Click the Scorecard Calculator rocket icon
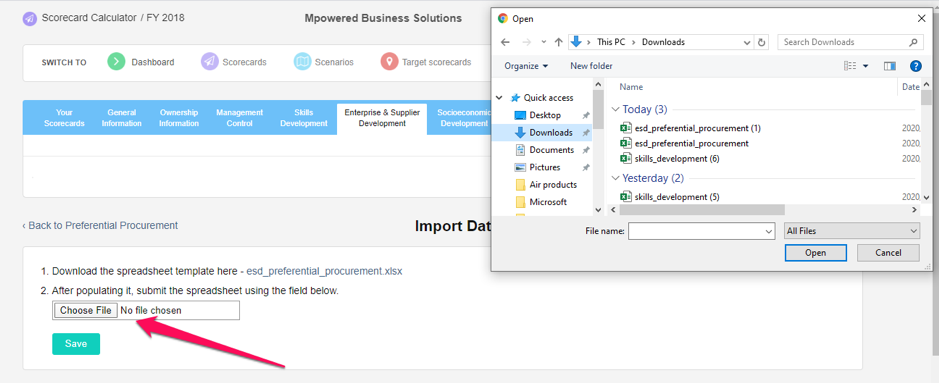 click(x=30, y=19)
